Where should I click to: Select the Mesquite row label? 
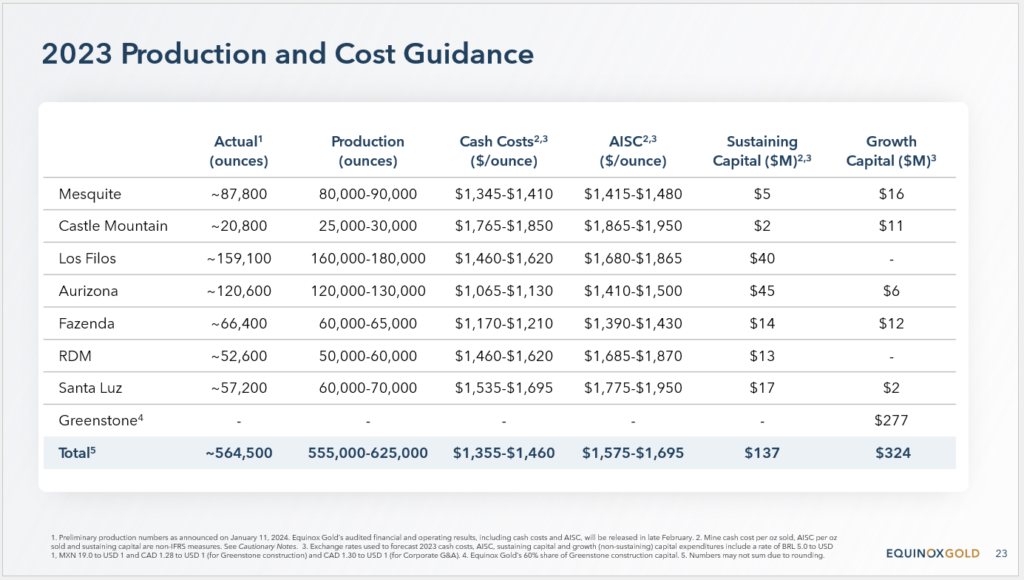click(x=90, y=194)
